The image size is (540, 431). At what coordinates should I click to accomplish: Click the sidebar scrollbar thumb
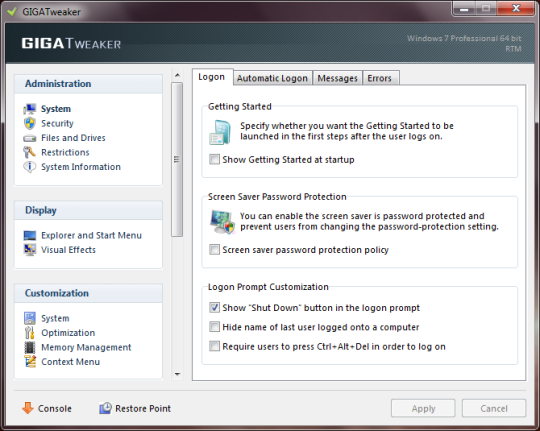(x=177, y=160)
